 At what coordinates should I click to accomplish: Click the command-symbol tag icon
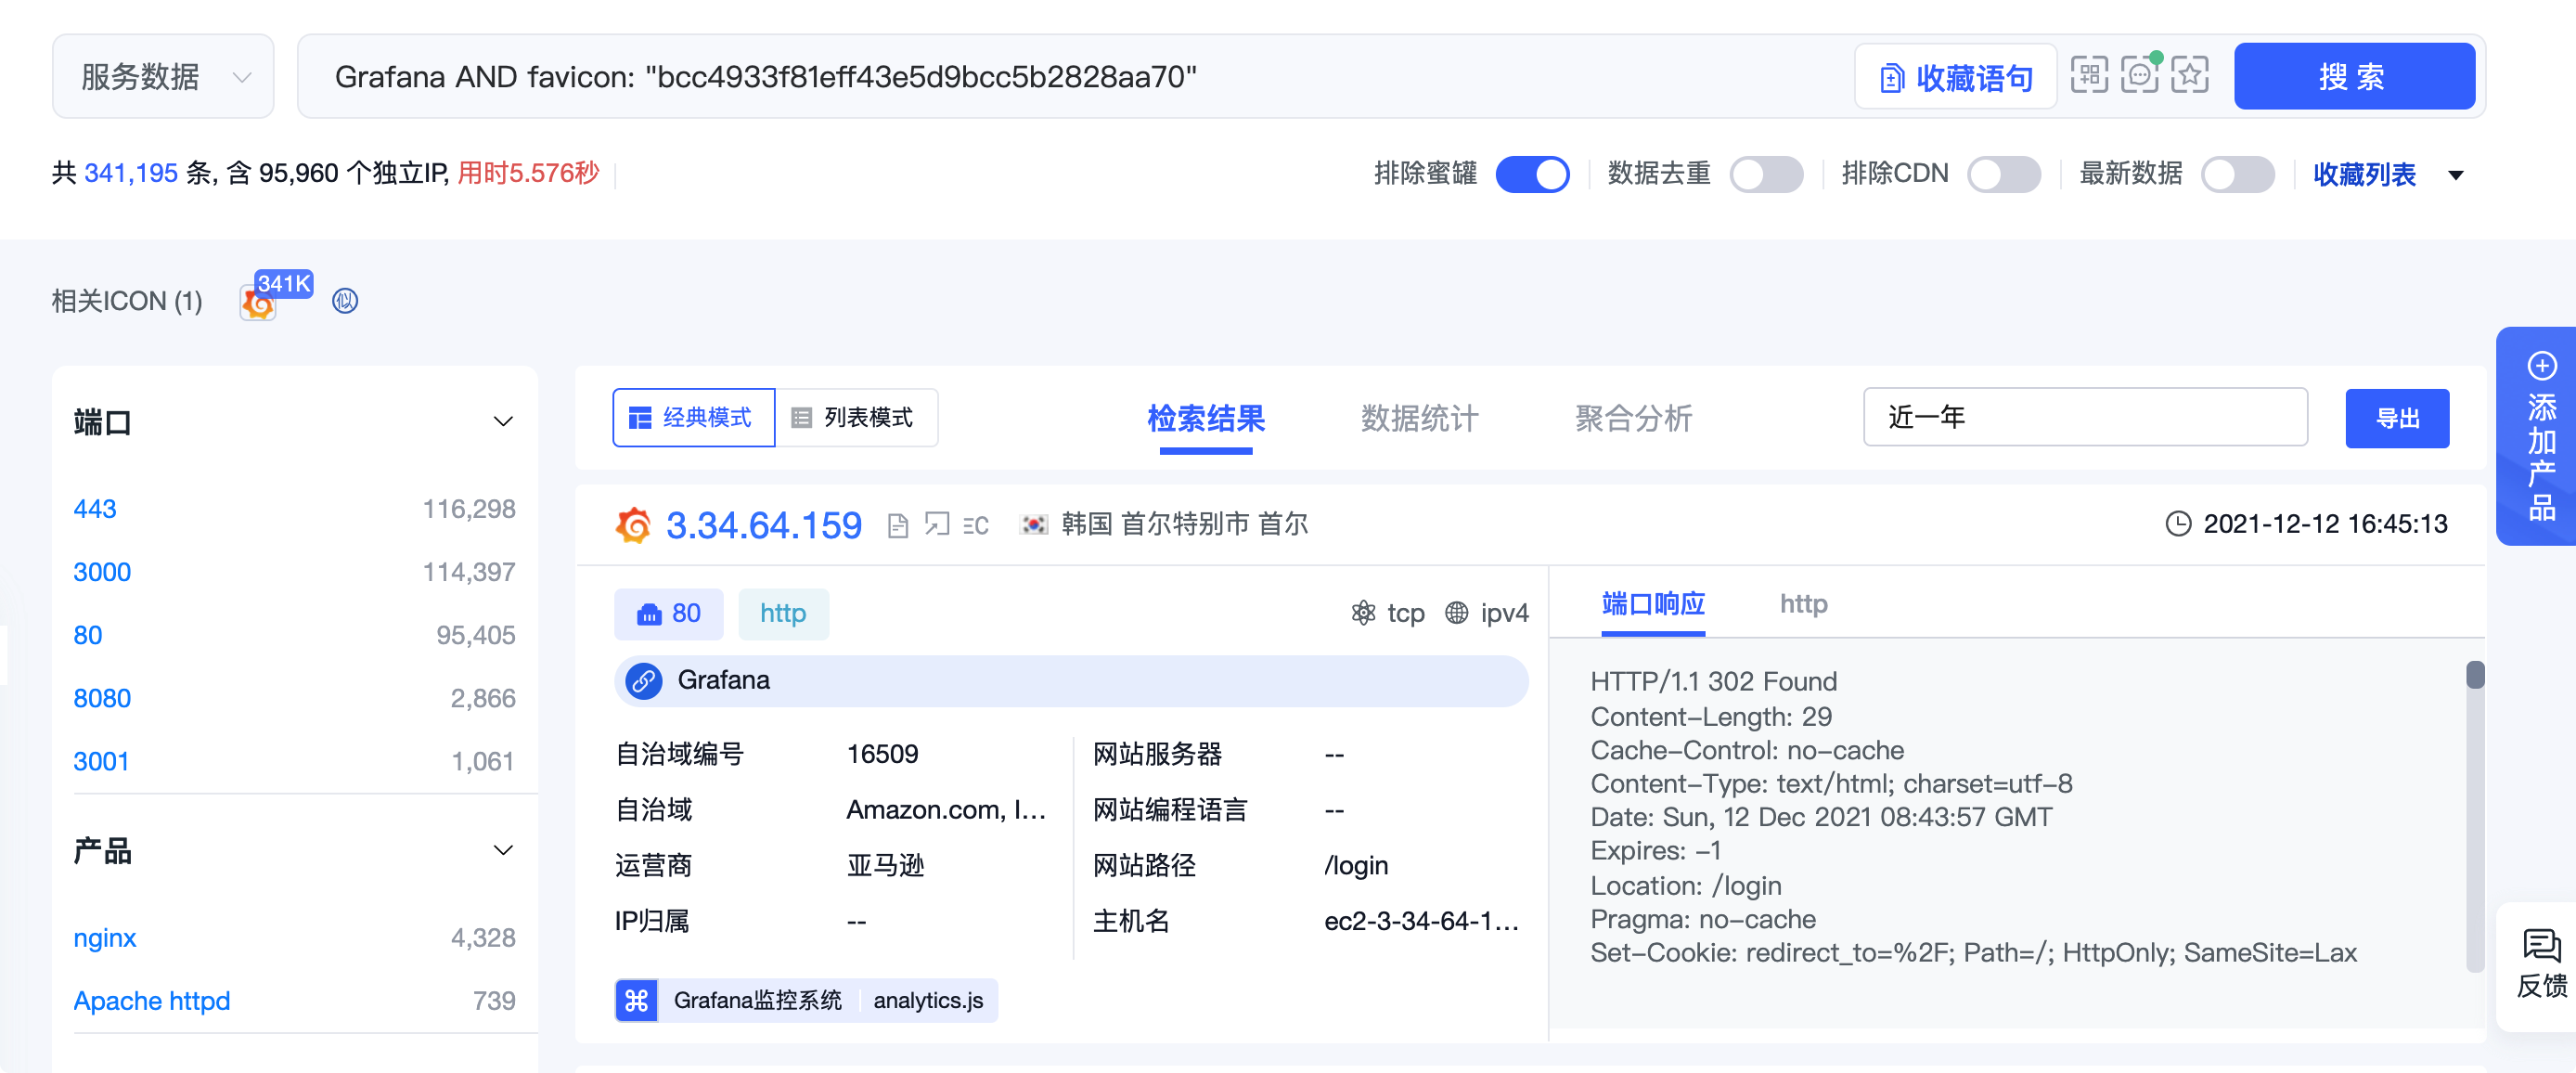tap(636, 1000)
